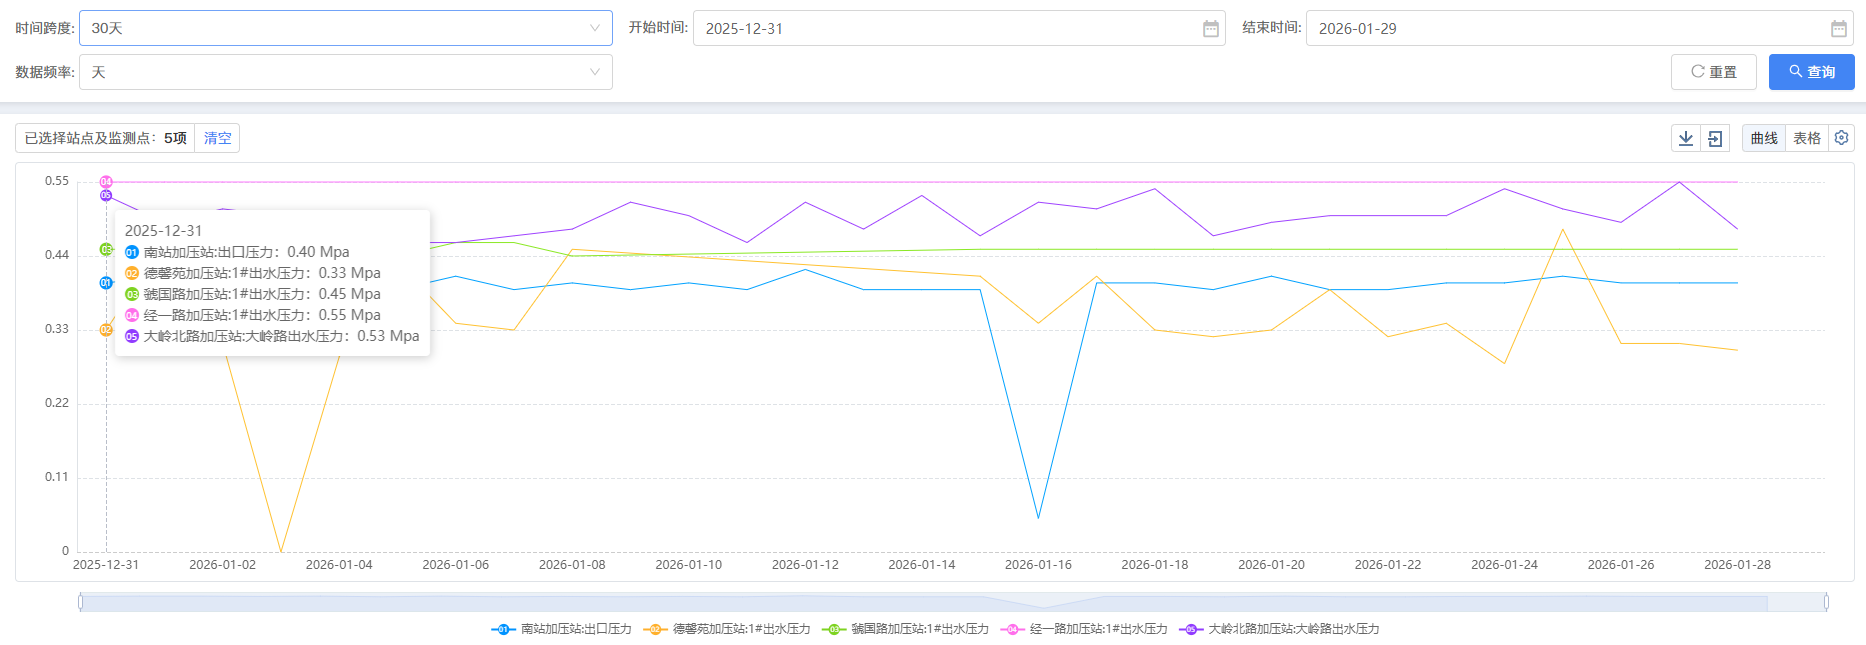Expand the 时间跨度 30天 dropdown

pos(345,28)
